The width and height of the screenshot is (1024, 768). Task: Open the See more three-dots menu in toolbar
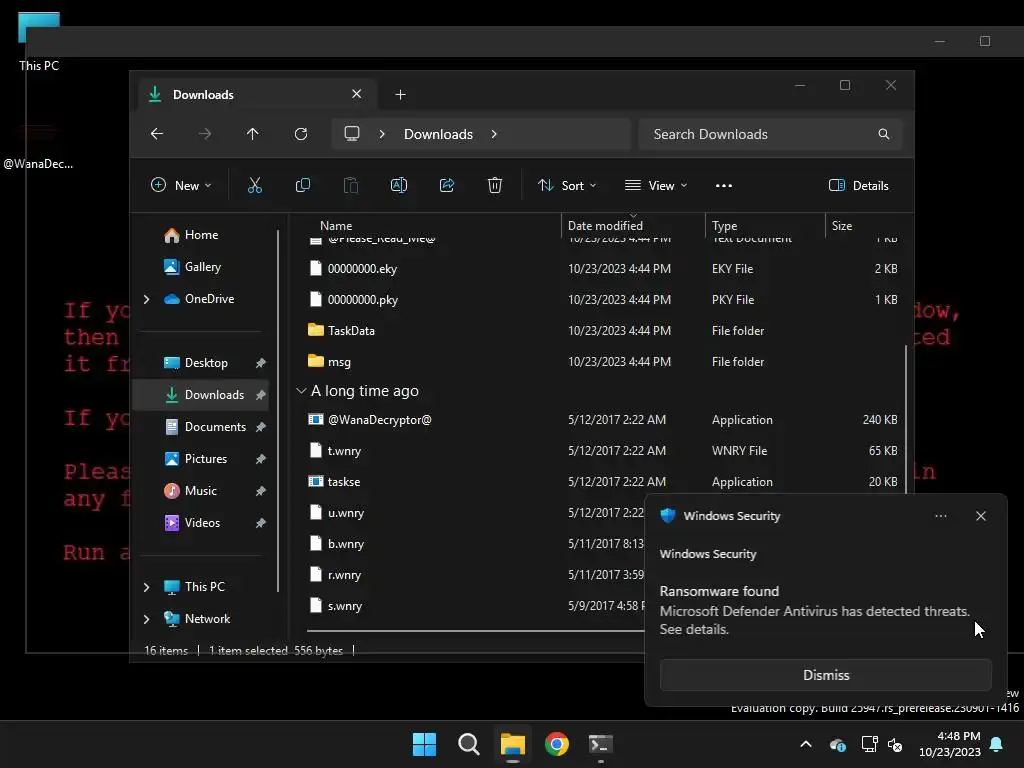point(724,185)
